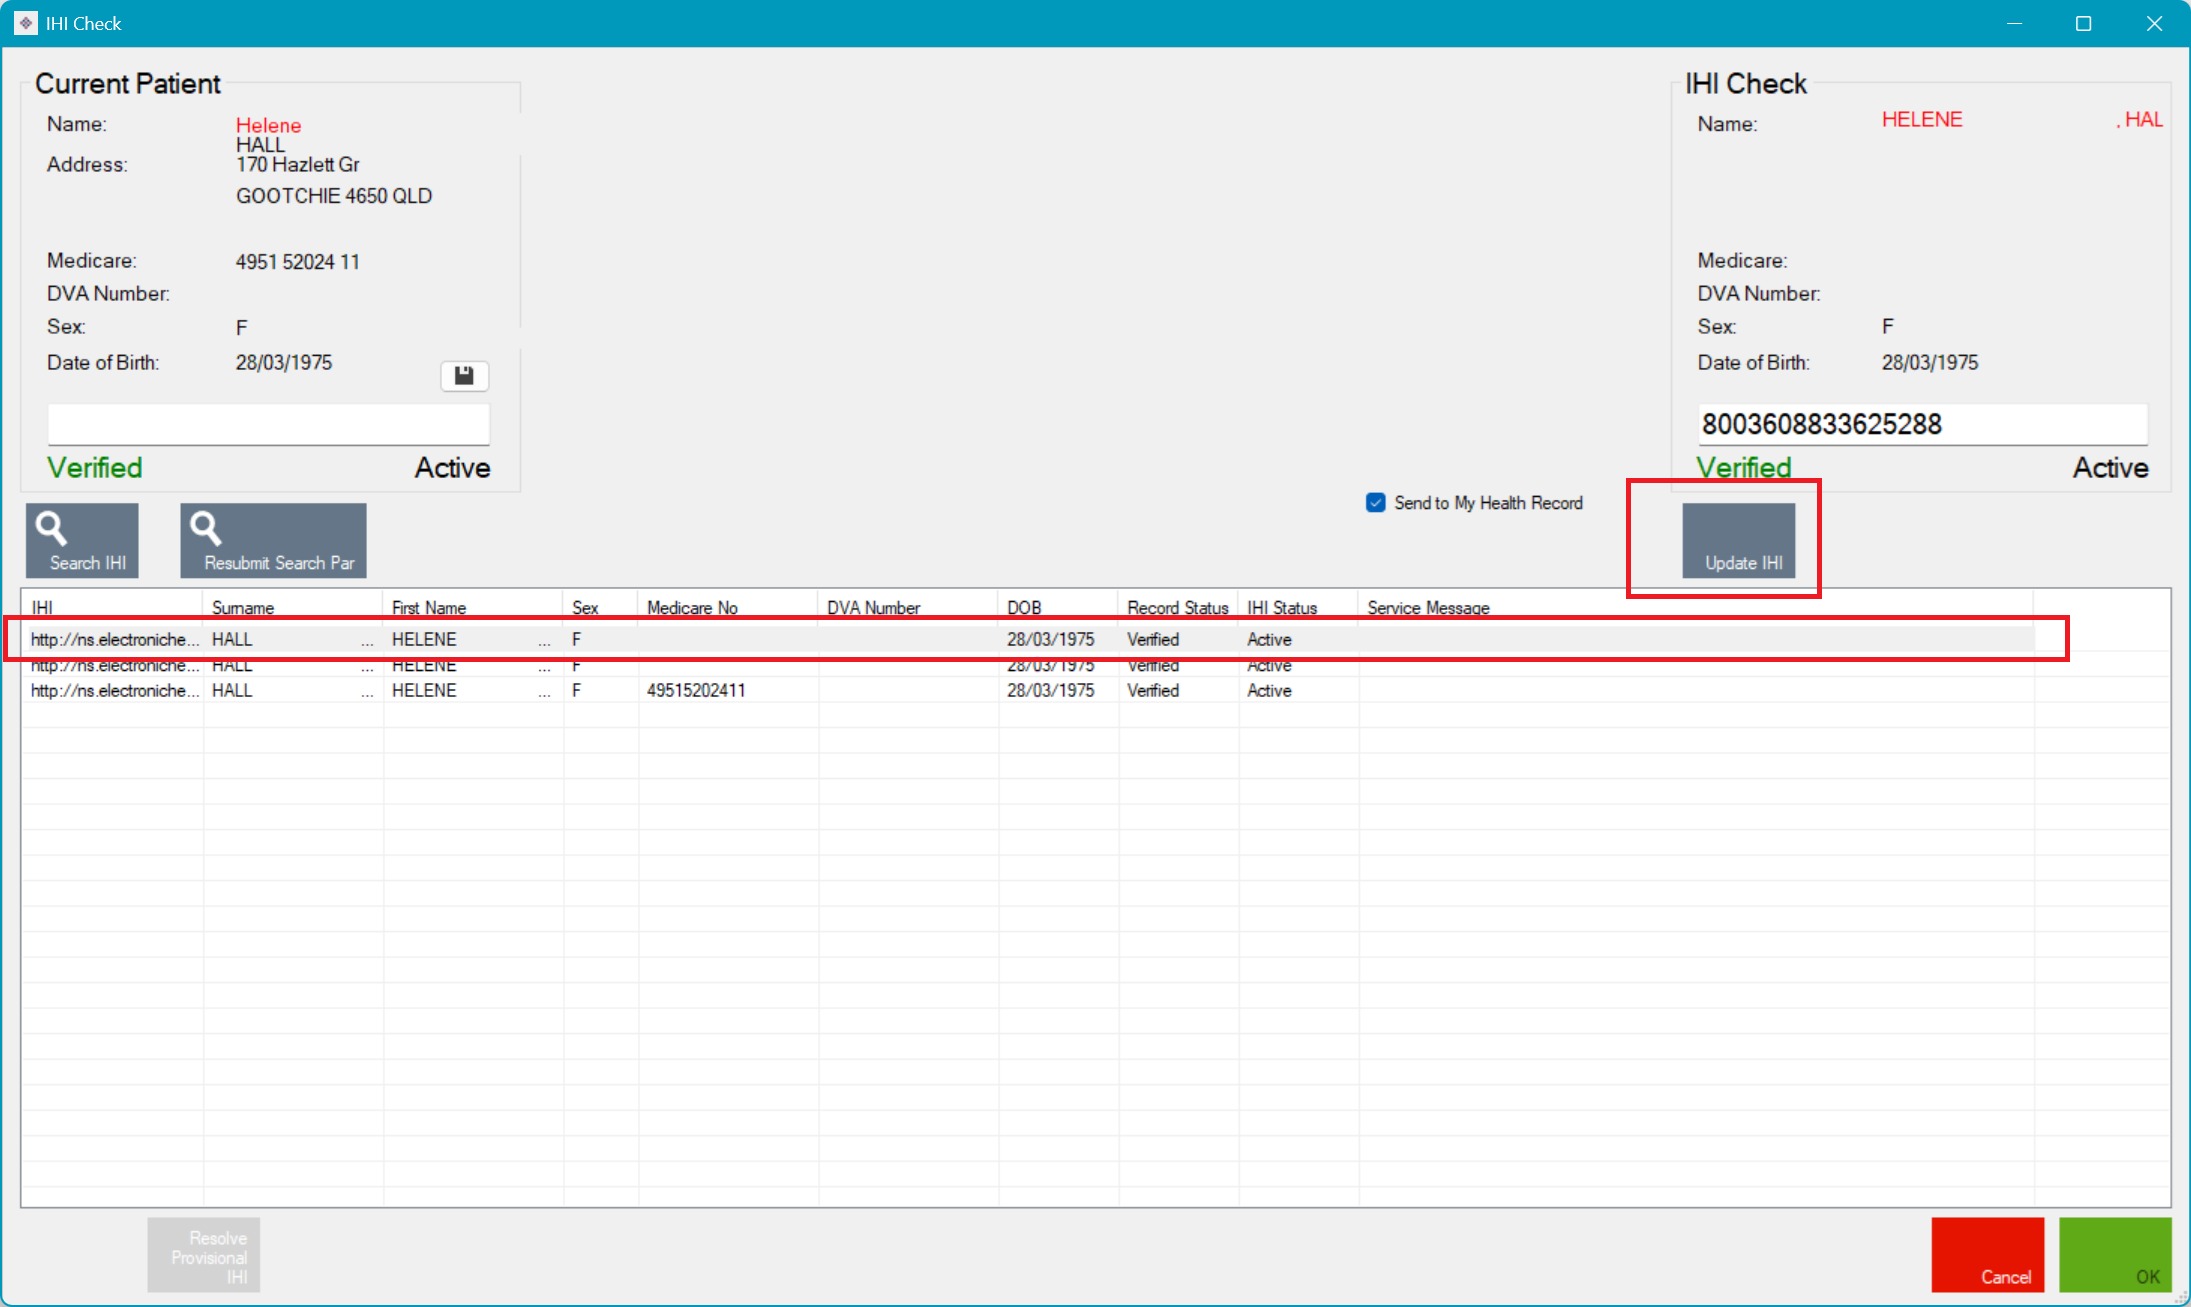
Task: Click the Surname column header
Action: [x=243, y=608]
